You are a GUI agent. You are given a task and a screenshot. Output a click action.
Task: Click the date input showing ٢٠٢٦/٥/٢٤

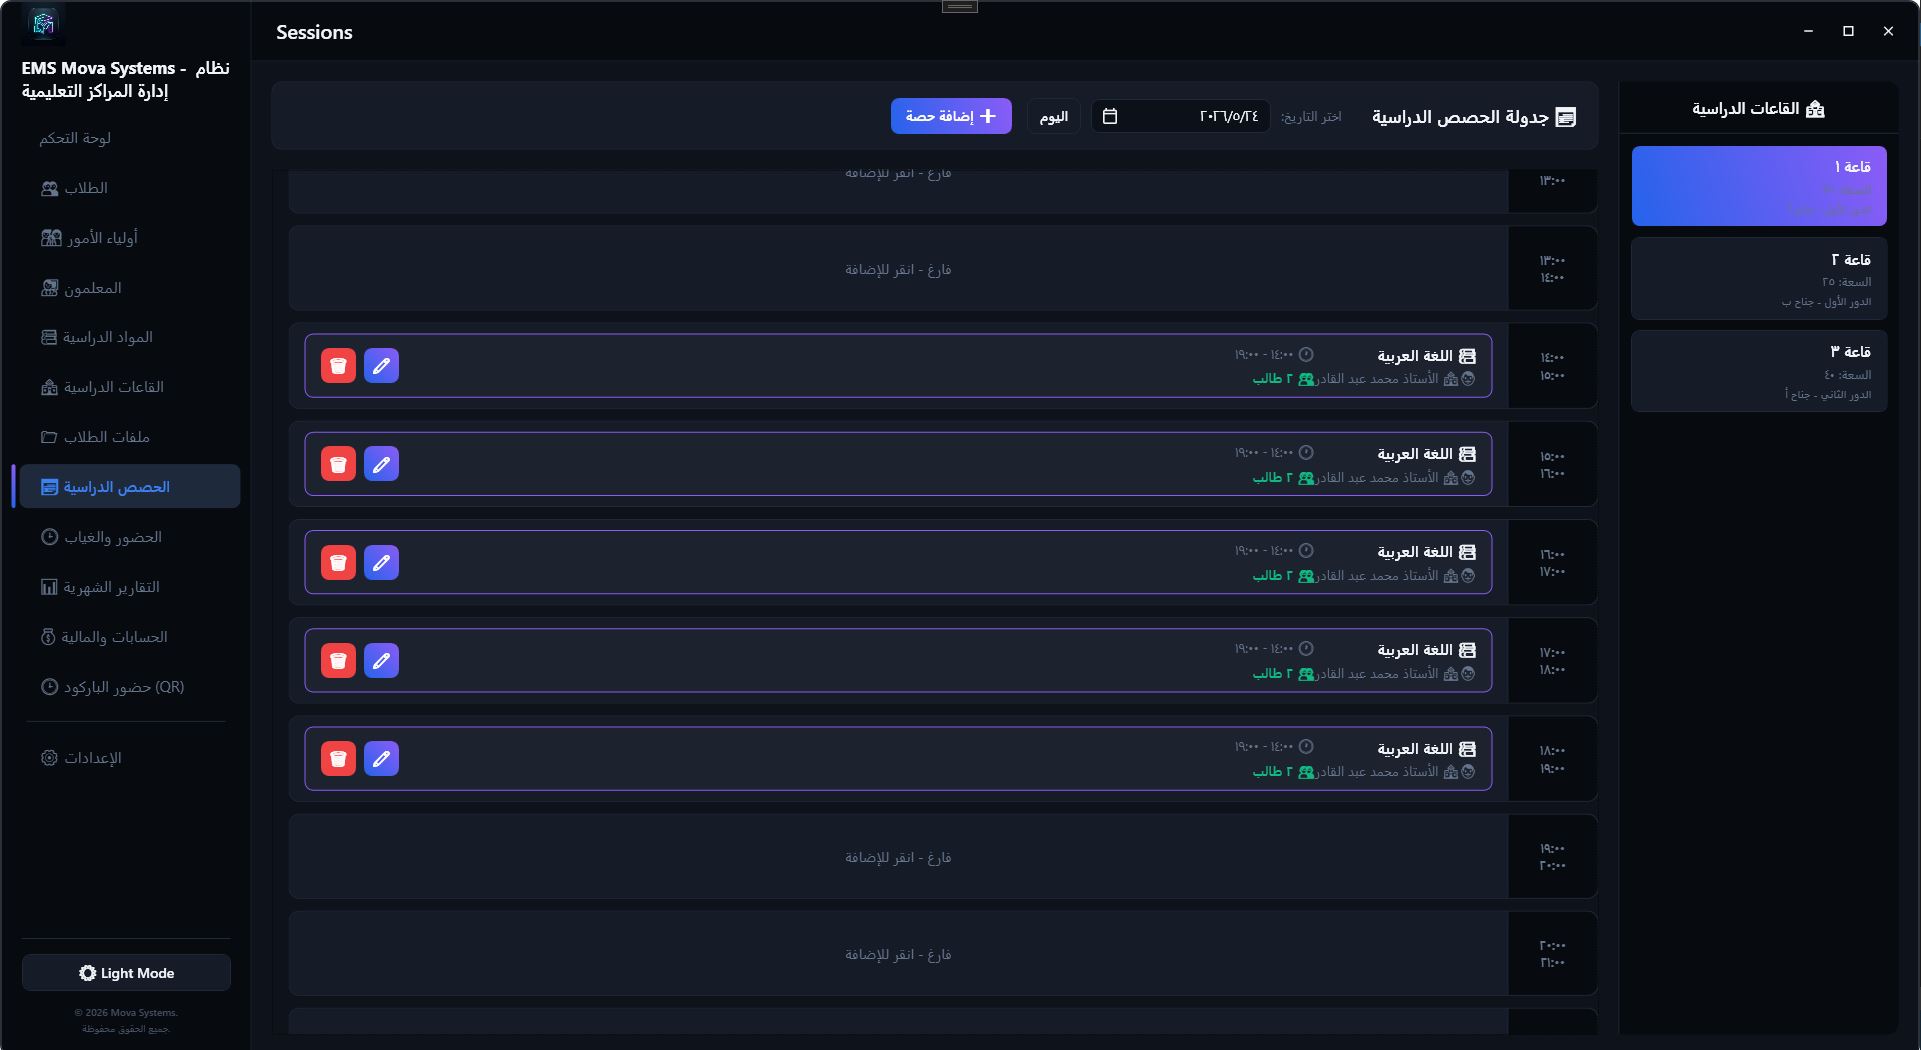(1180, 117)
